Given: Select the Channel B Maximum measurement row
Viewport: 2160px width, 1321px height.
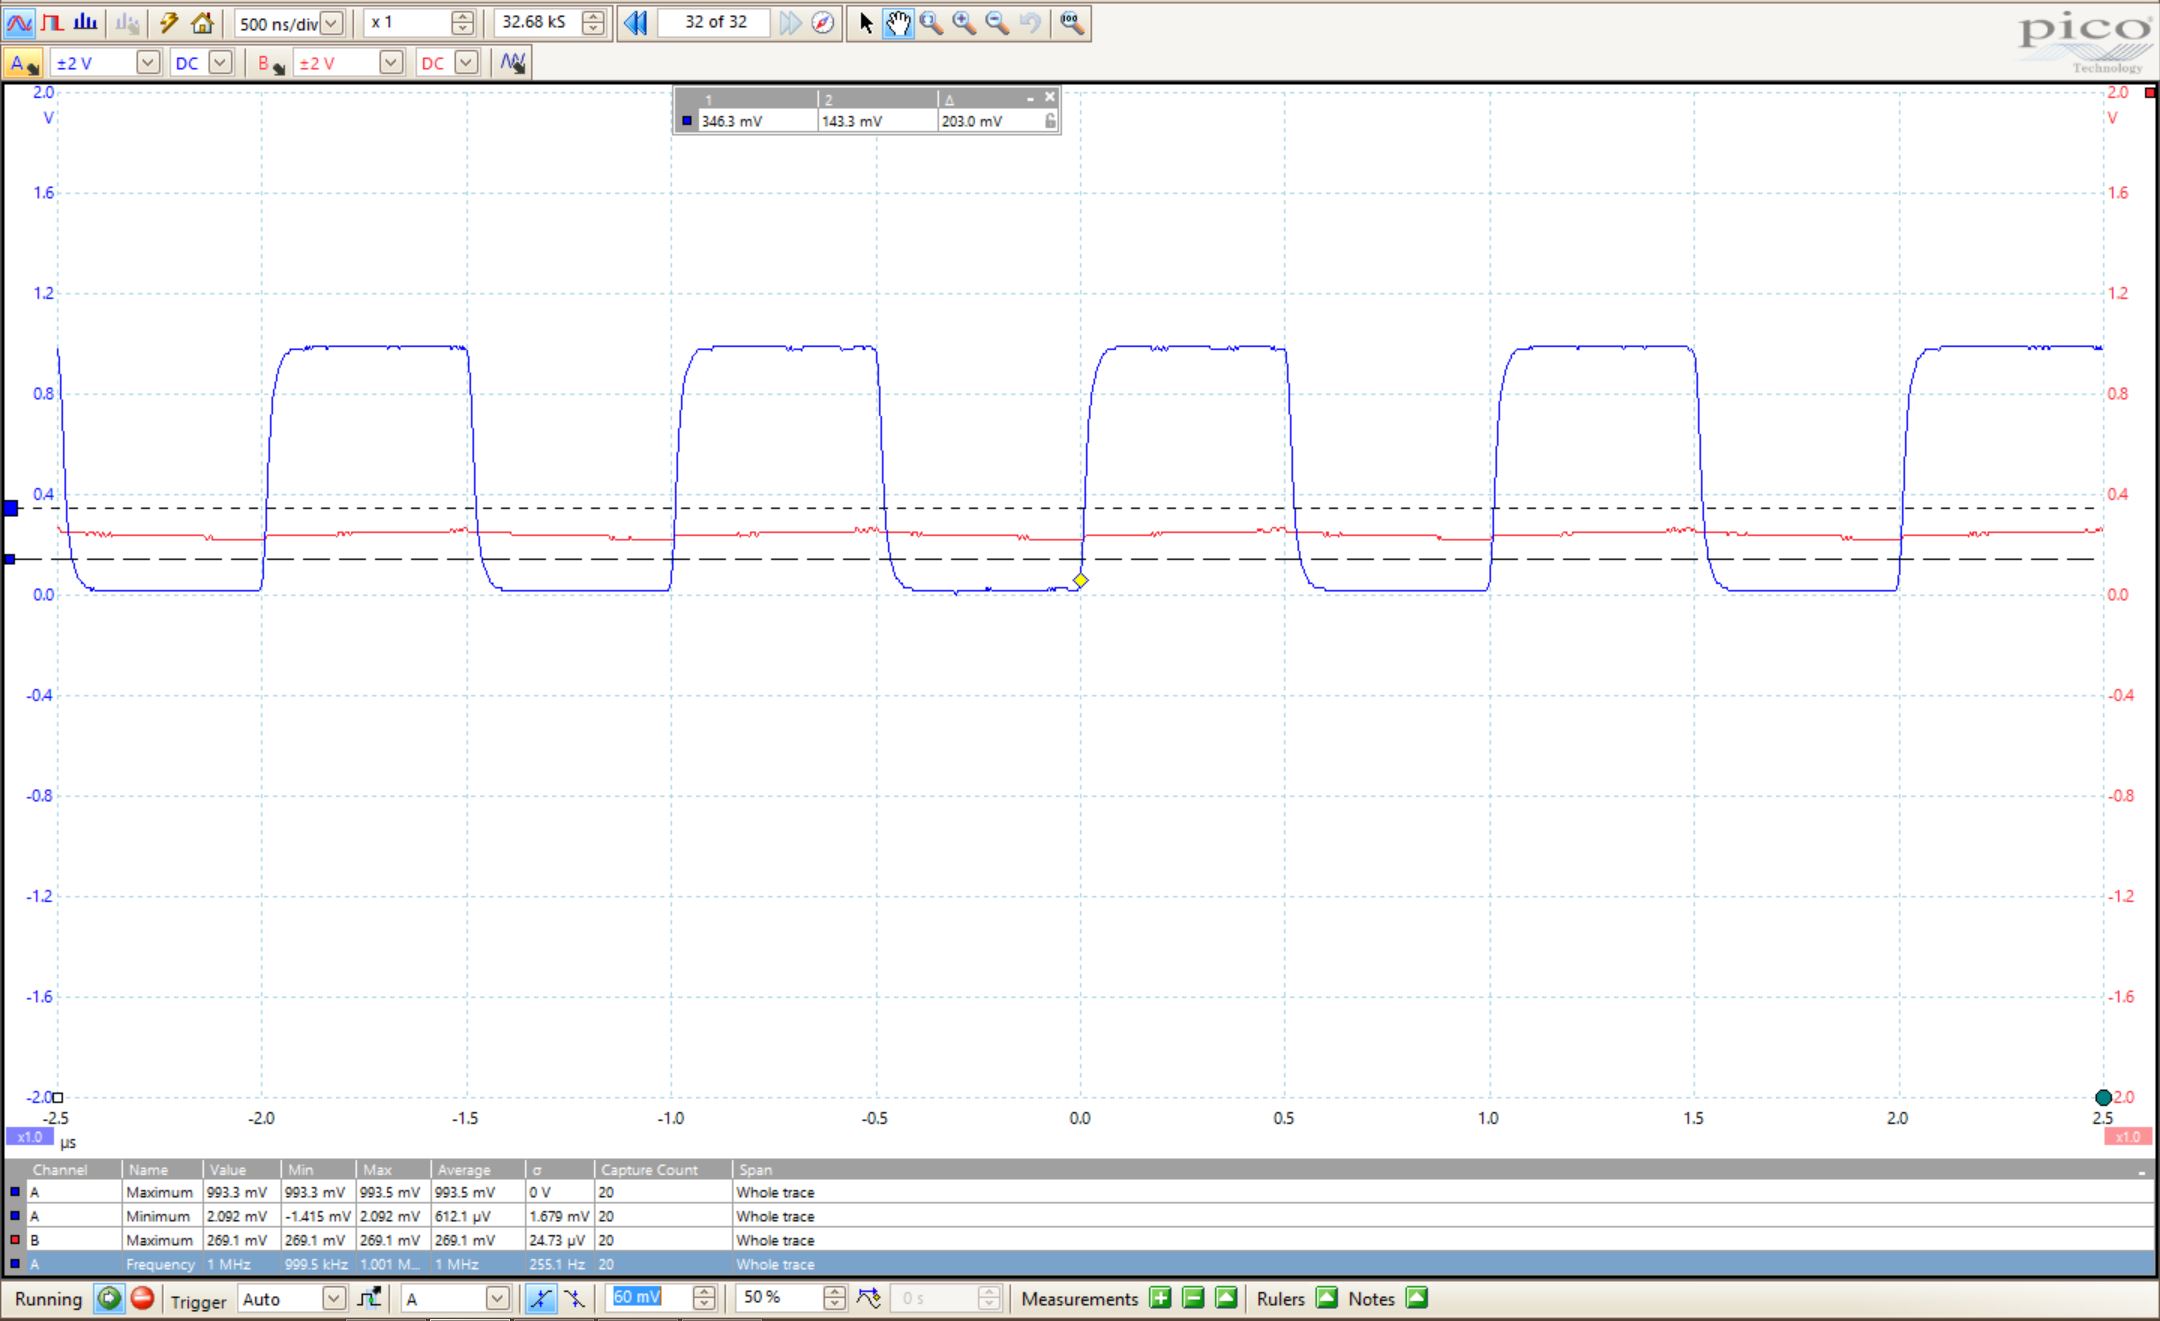Looking at the screenshot, I should pos(400,1240).
